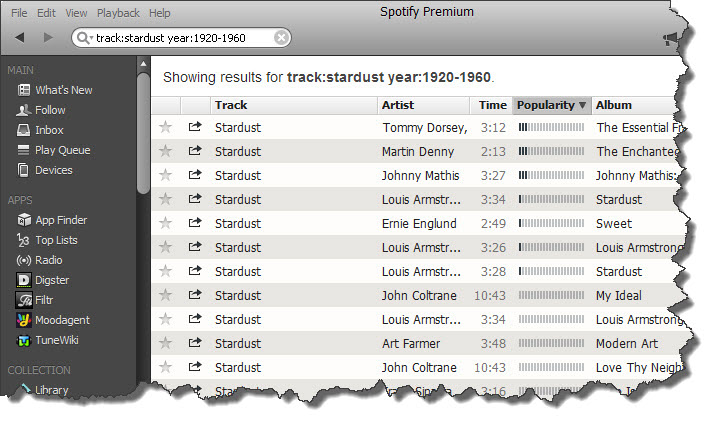Launch the TuneWiki app

(56, 340)
